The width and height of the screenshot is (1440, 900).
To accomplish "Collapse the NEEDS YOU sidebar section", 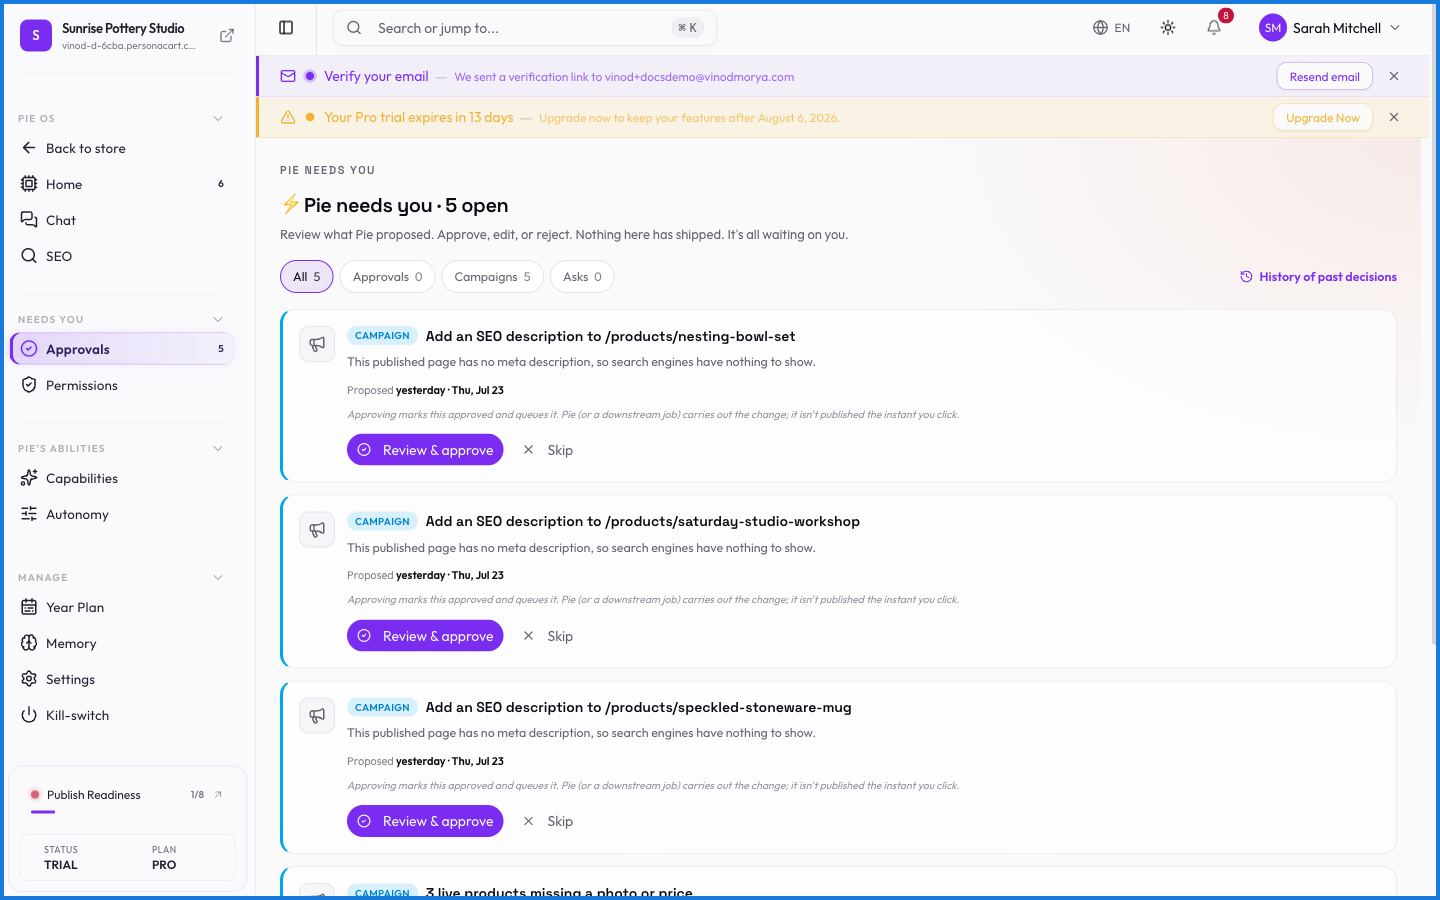I will 218,320.
